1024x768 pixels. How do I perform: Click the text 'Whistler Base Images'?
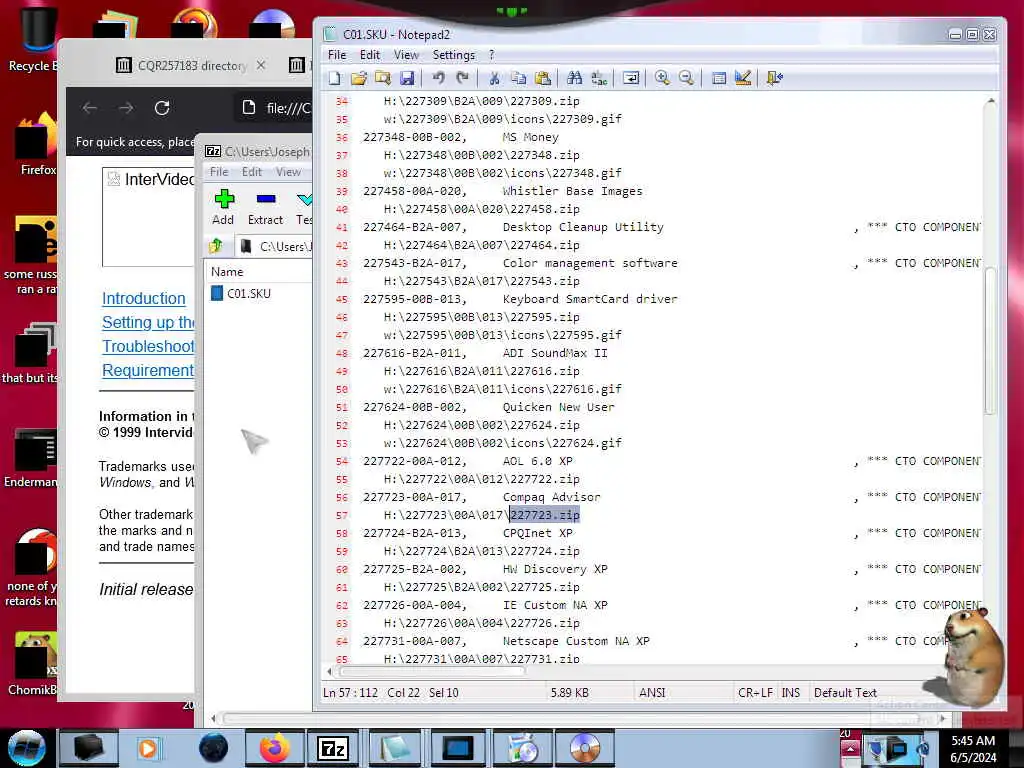(x=572, y=191)
